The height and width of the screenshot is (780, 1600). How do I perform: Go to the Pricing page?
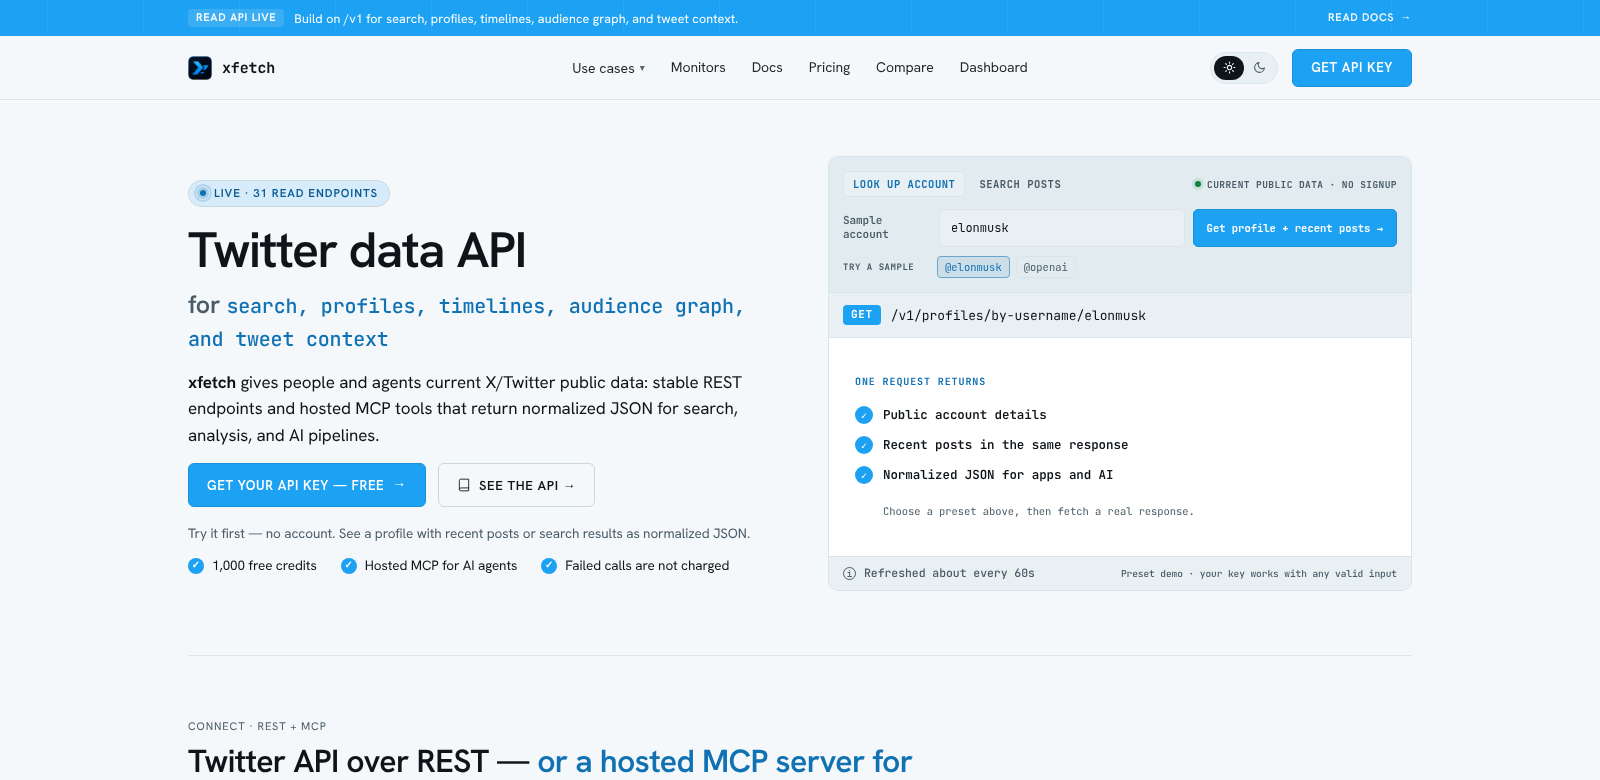click(829, 68)
